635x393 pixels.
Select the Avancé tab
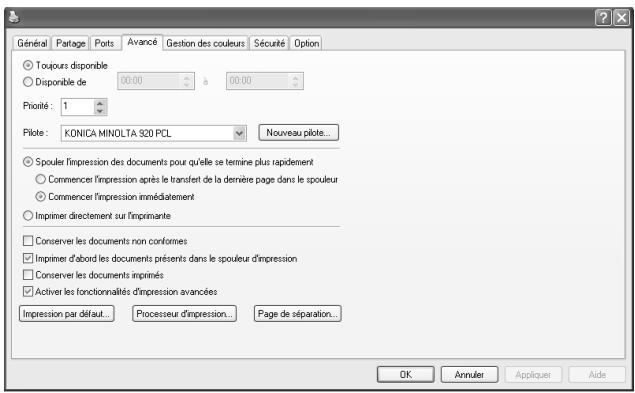(142, 42)
